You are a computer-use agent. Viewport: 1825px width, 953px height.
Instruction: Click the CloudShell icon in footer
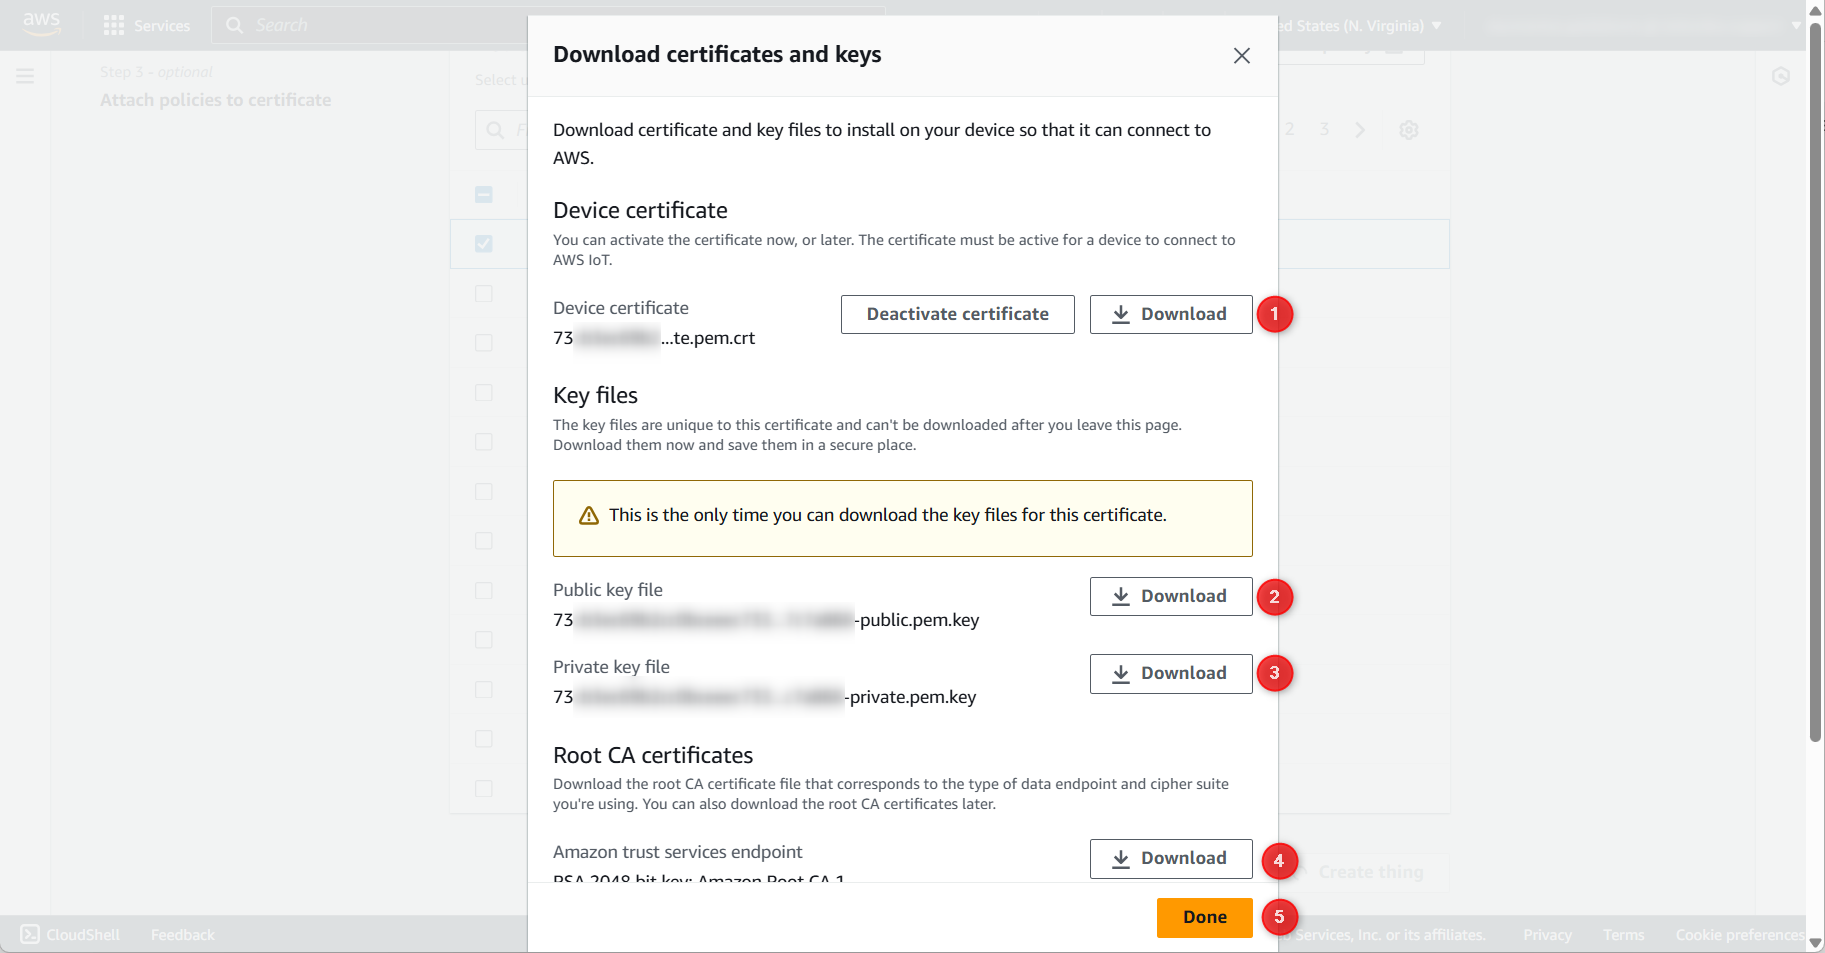[30, 934]
